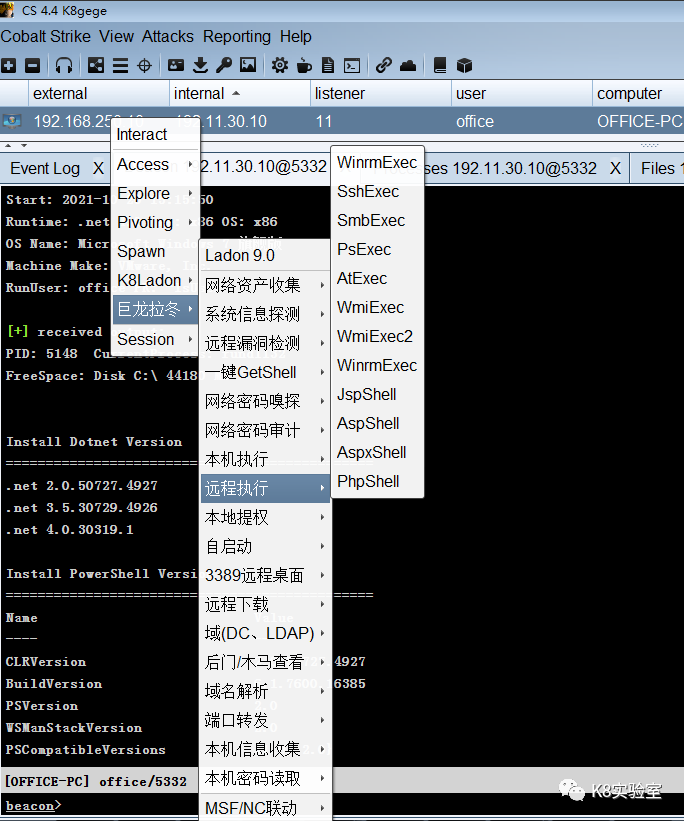Open Help via the book icon
The image size is (684, 821).
point(440,65)
